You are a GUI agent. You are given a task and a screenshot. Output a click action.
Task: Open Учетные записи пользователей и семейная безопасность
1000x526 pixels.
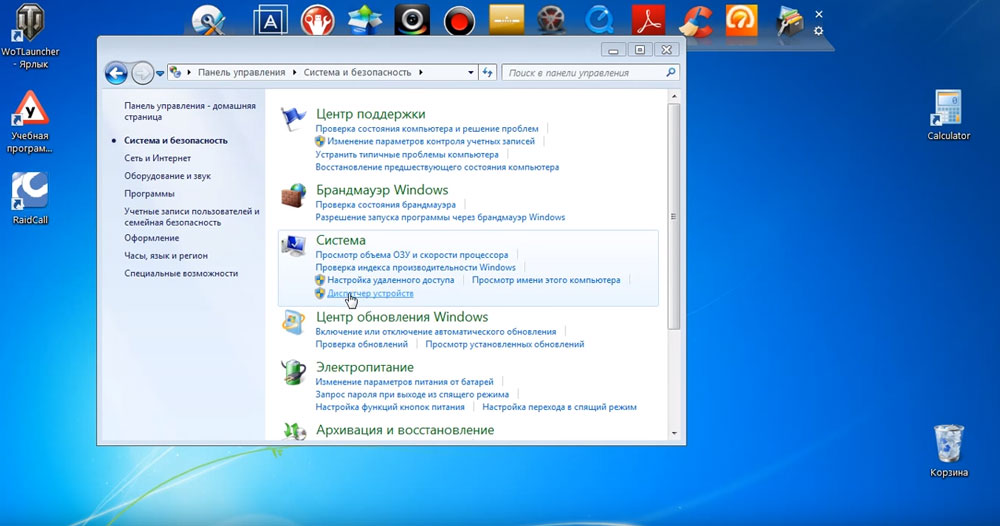pyautogui.click(x=191, y=217)
